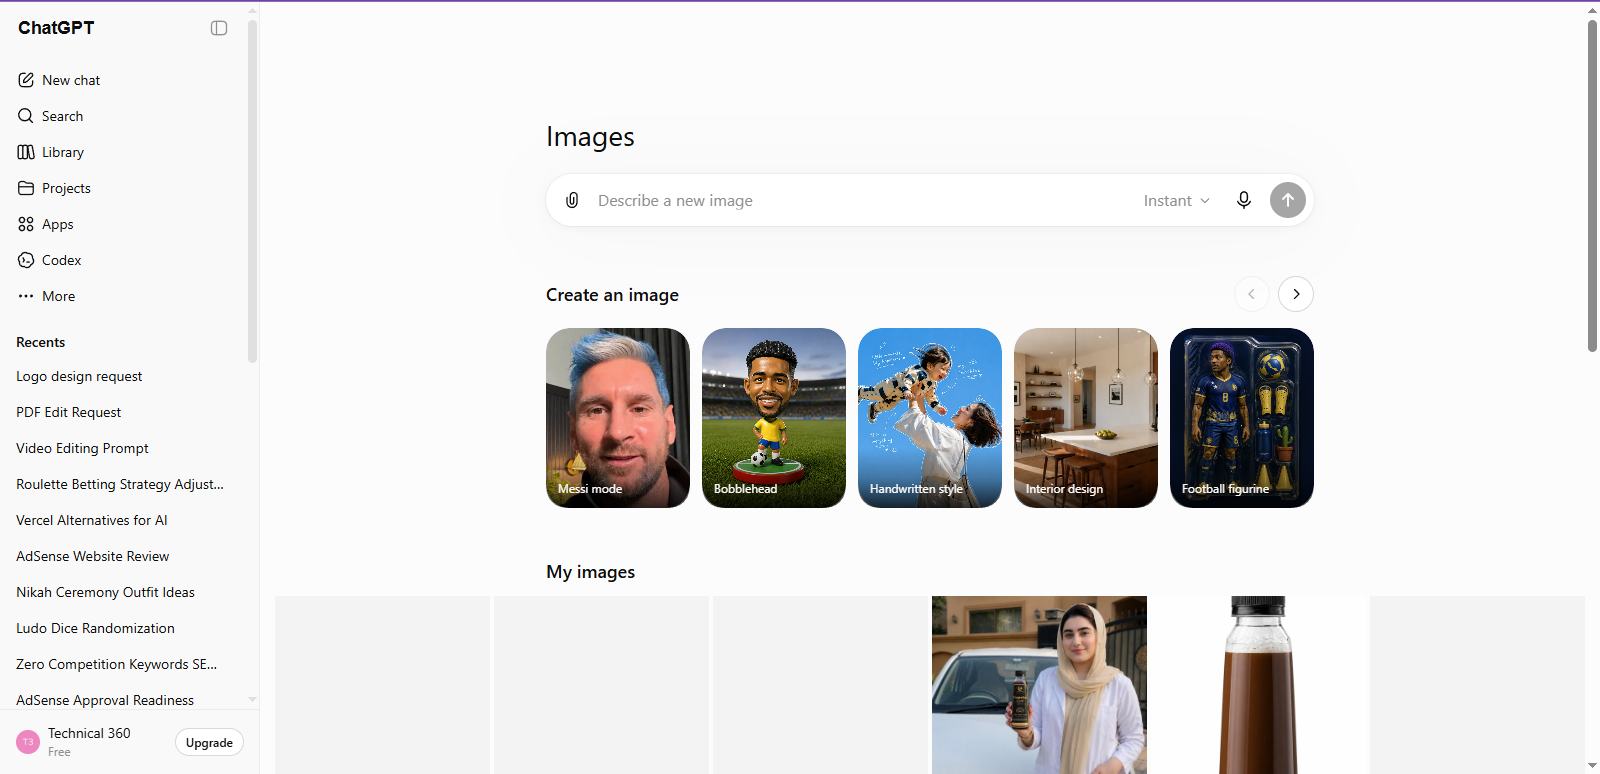Viewport: 1600px width, 774px height.
Task: Open the PDF Edit Request chat
Action: coord(124,412)
